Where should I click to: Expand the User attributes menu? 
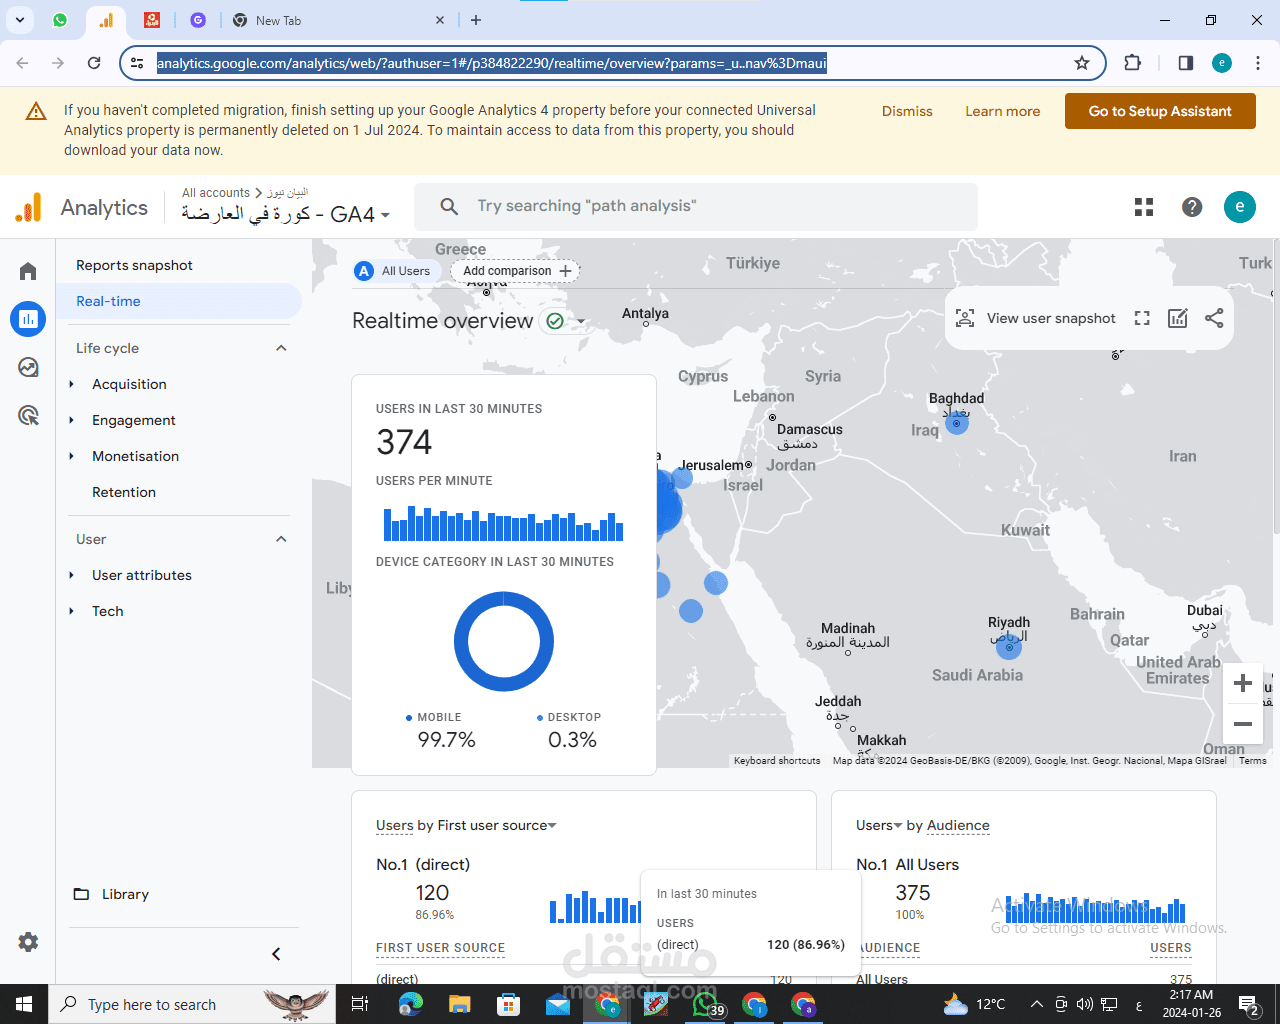(x=141, y=575)
